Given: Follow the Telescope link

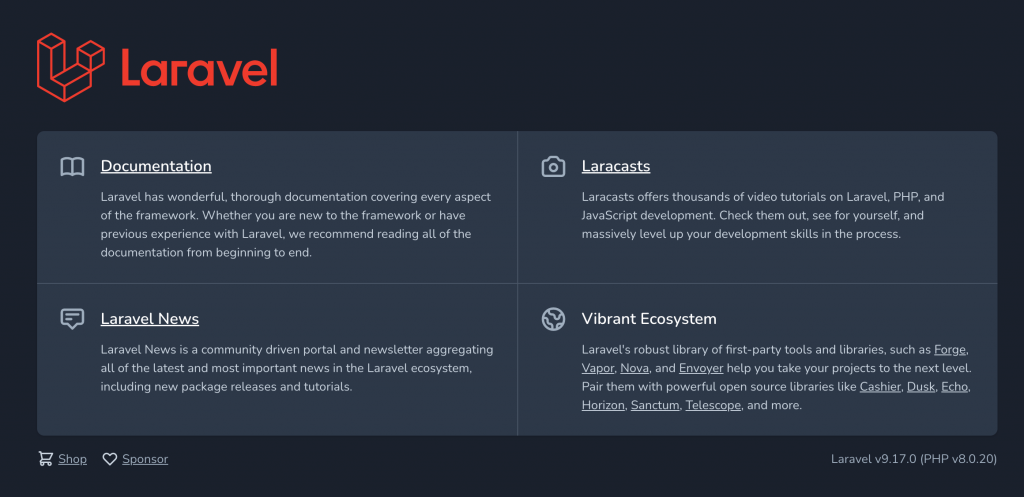Looking at the screenshot, I should [x=713, y=406].
